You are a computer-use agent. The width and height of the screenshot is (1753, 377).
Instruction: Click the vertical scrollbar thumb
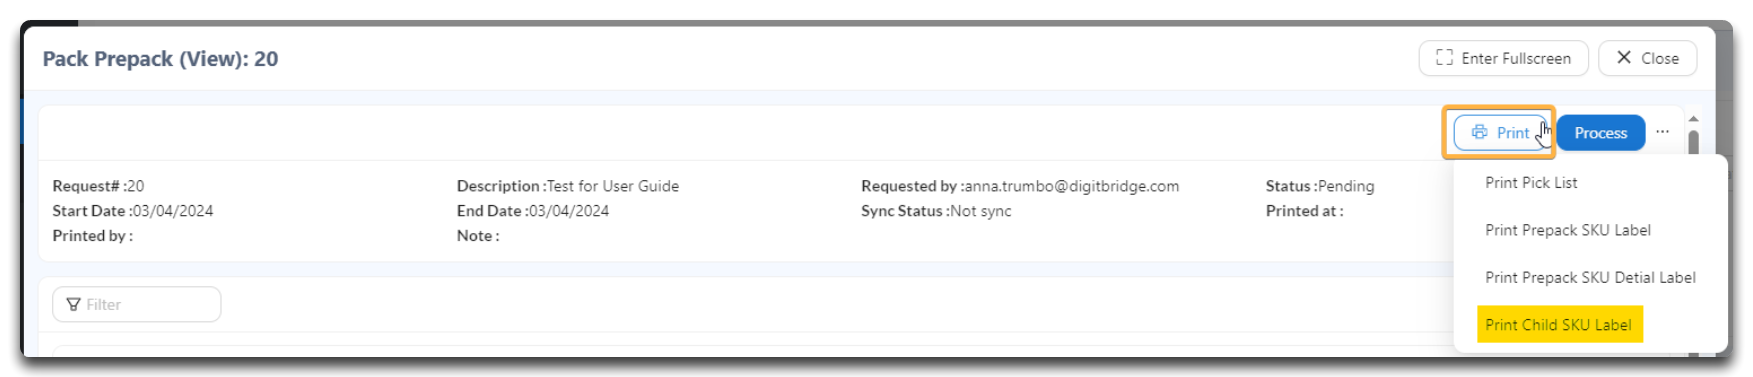(1693, 142)
